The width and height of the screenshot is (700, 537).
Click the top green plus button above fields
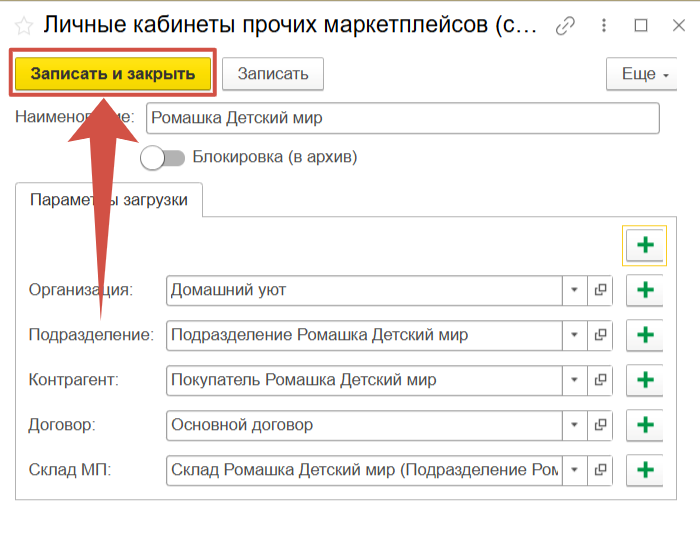click(645, 245)
